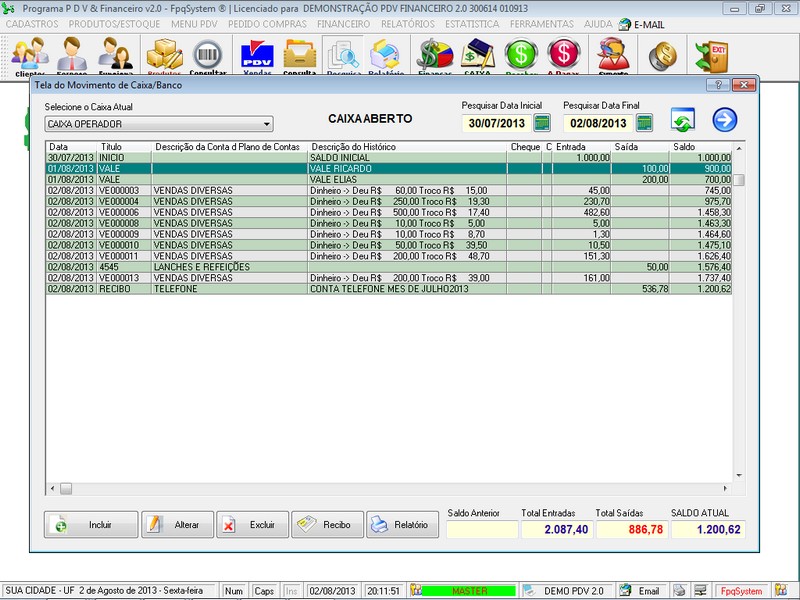The width and height of the screenshot is (800, 600).
Task: Open the Produtos box icon
Action: (164, 56)
